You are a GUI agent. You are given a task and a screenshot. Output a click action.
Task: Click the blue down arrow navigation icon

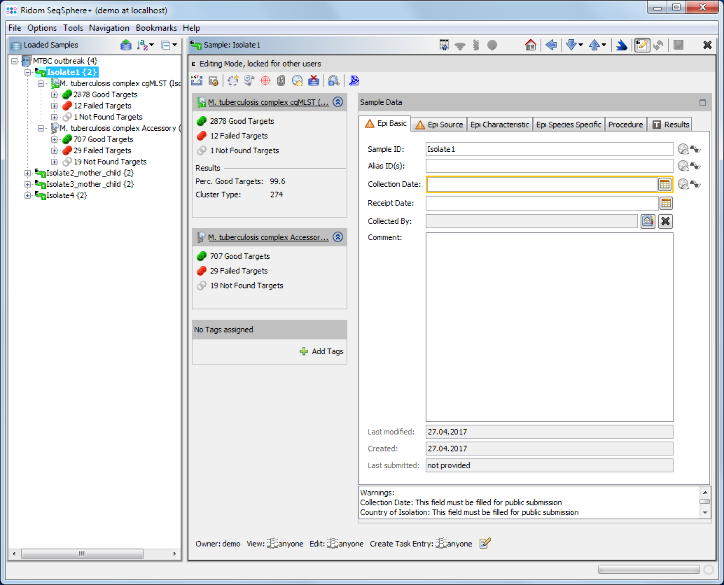click(x=571, y=45)
